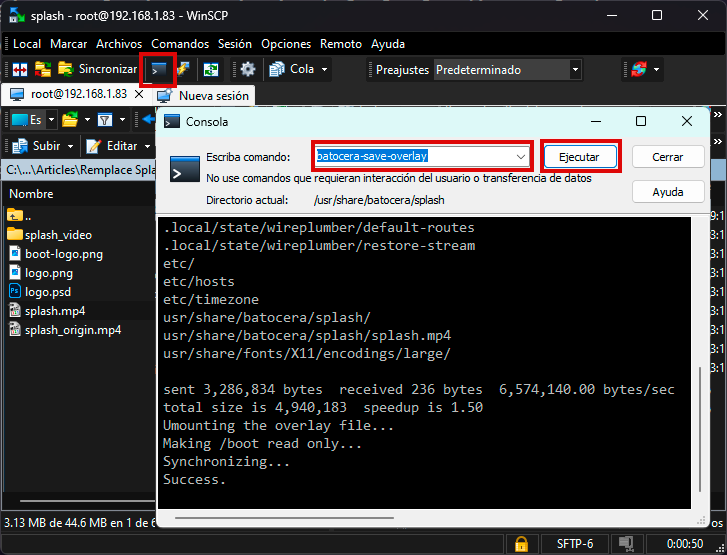Viewport: 727px width, 555px height.
Task: Click the blue back arrow icon
Action: [148, 120]
